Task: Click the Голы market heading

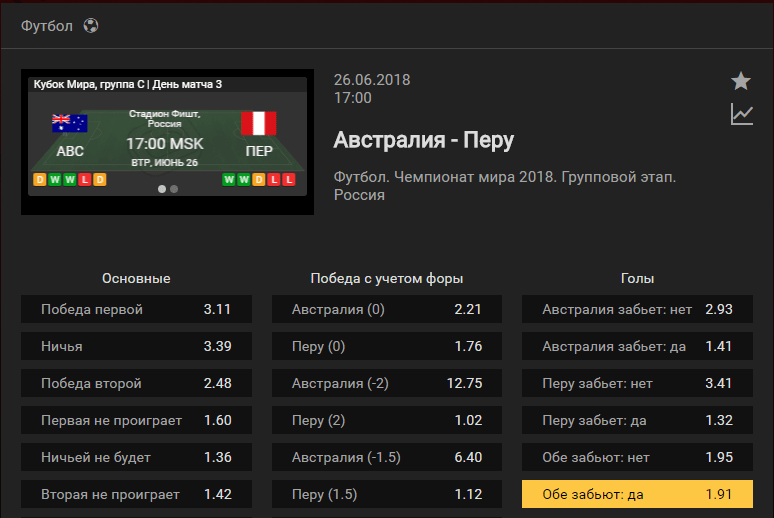Action: tap(637, 279)
